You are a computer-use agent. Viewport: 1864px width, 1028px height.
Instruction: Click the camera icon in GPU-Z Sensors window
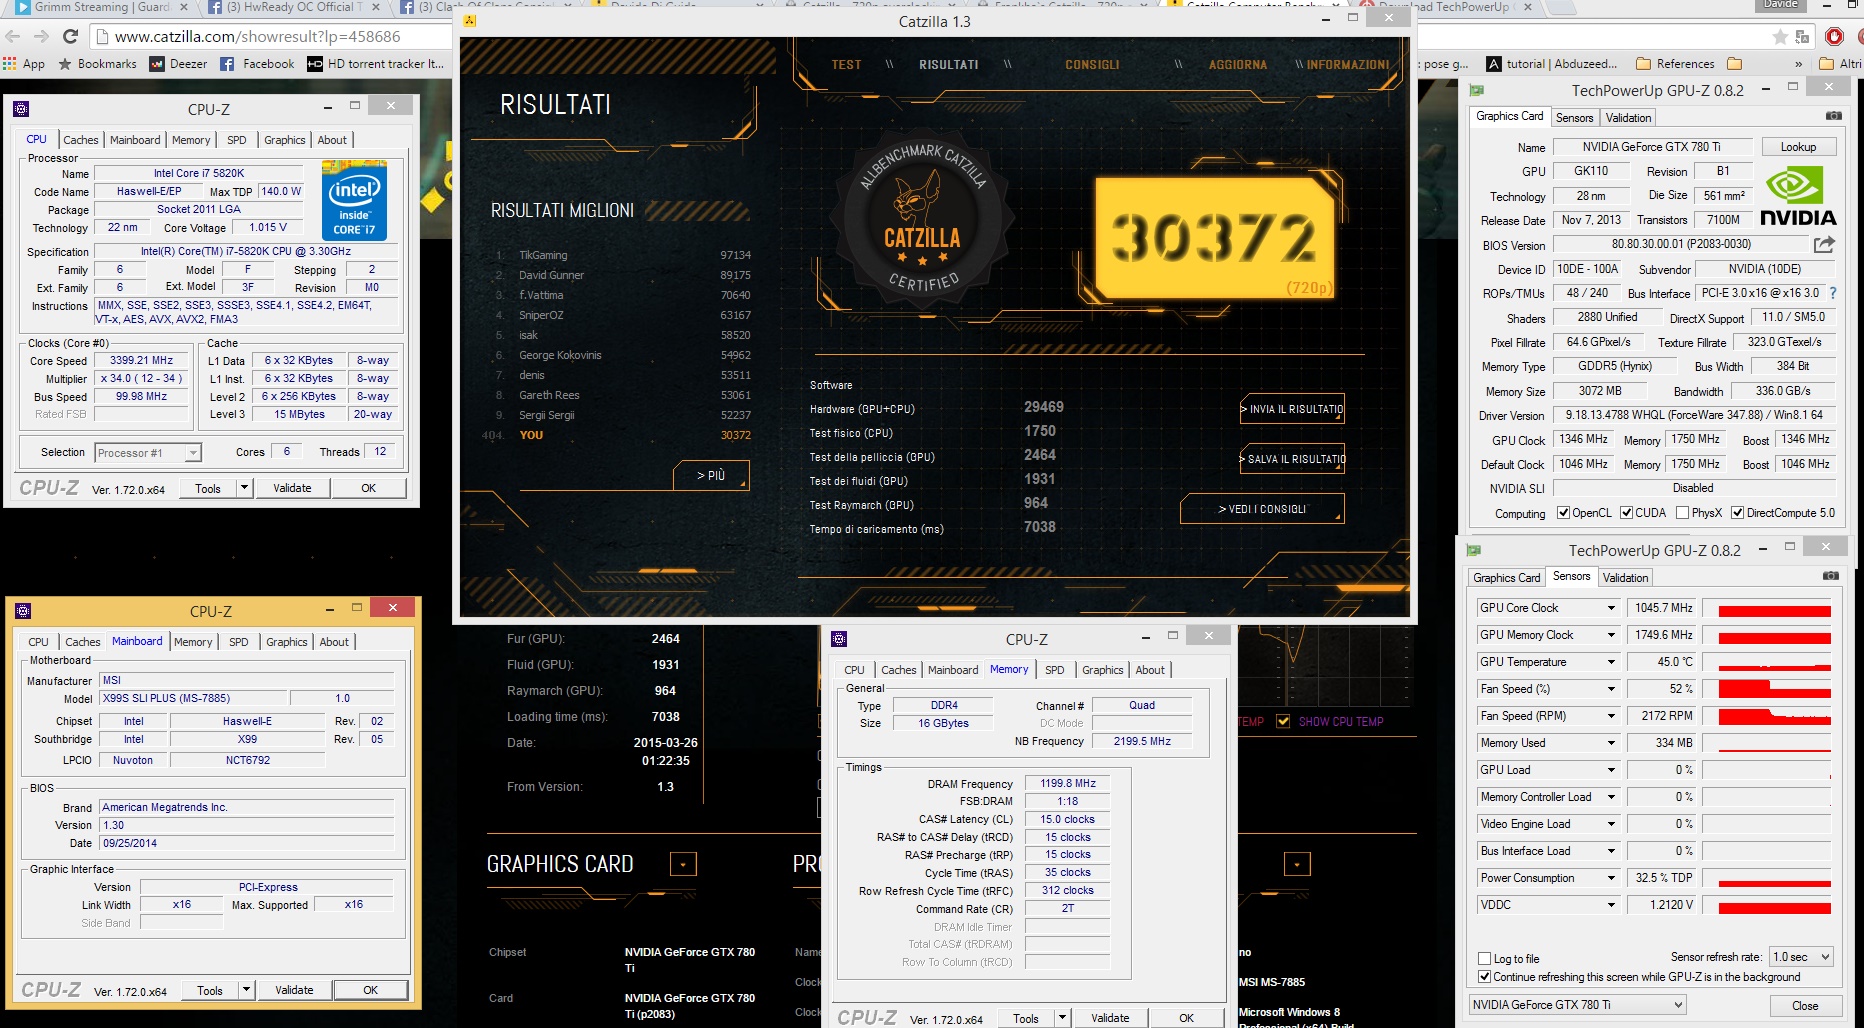(1830, 576)
